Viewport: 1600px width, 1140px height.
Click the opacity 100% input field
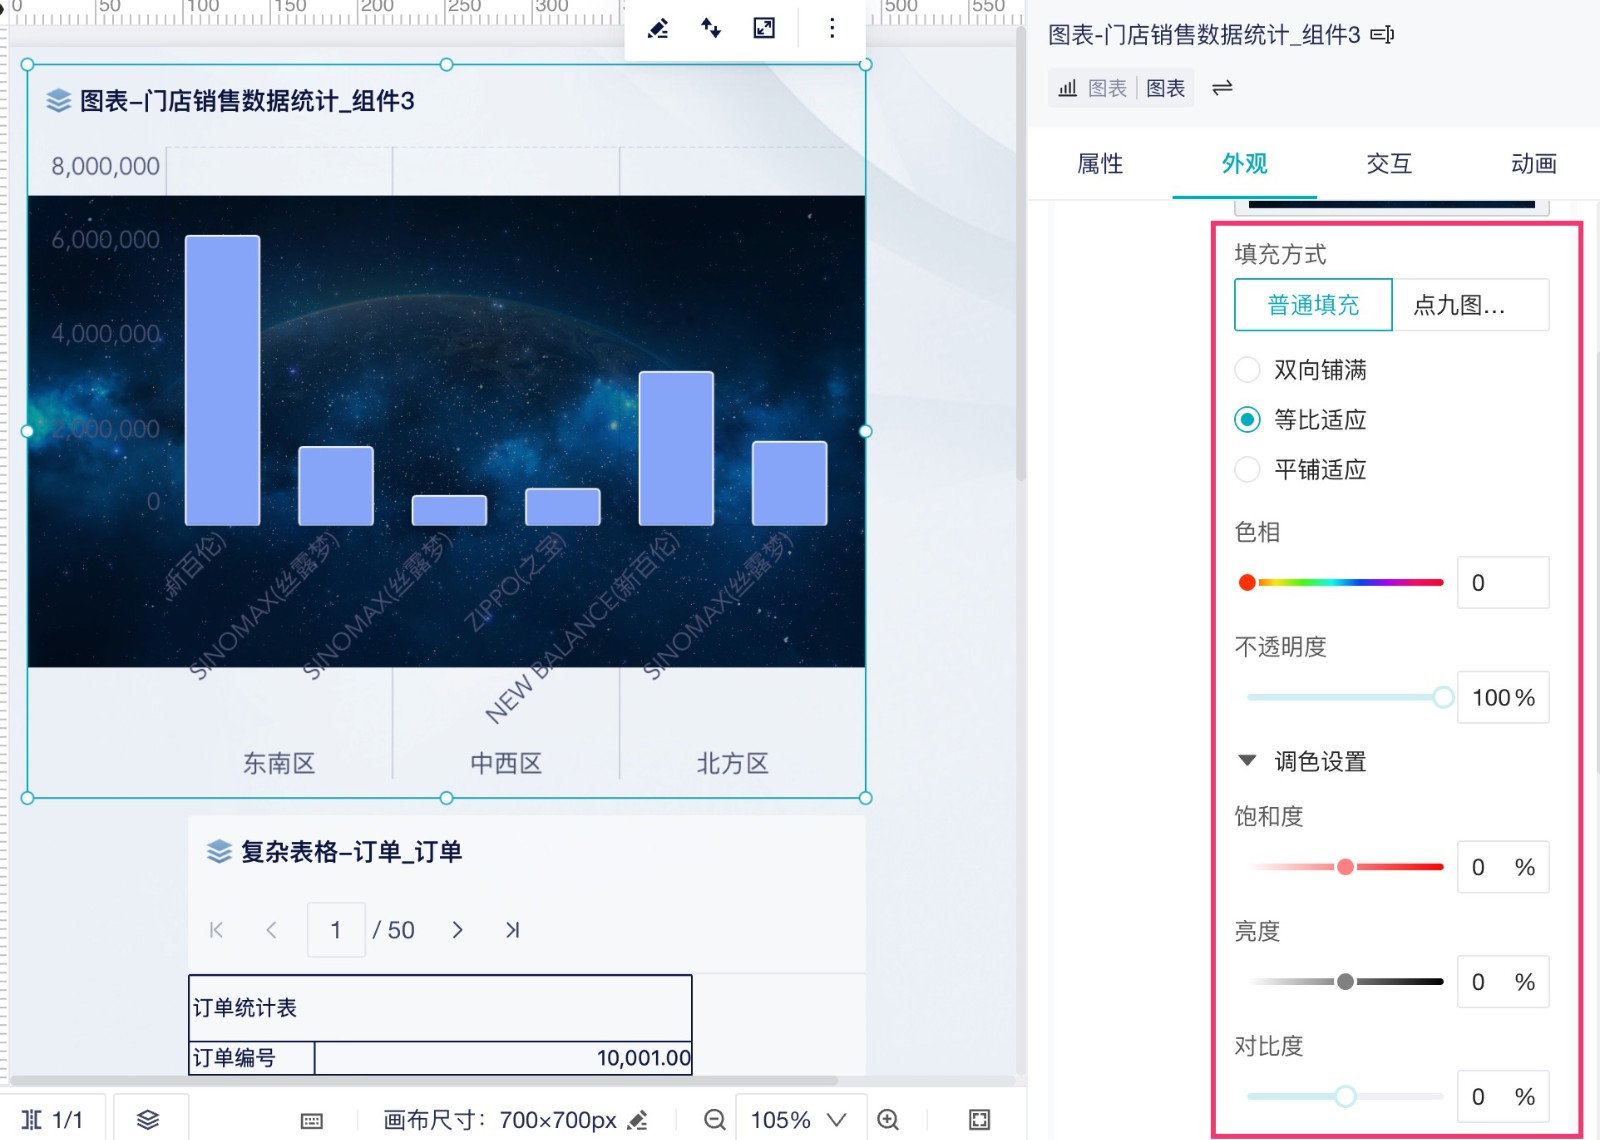point(1503,697)
